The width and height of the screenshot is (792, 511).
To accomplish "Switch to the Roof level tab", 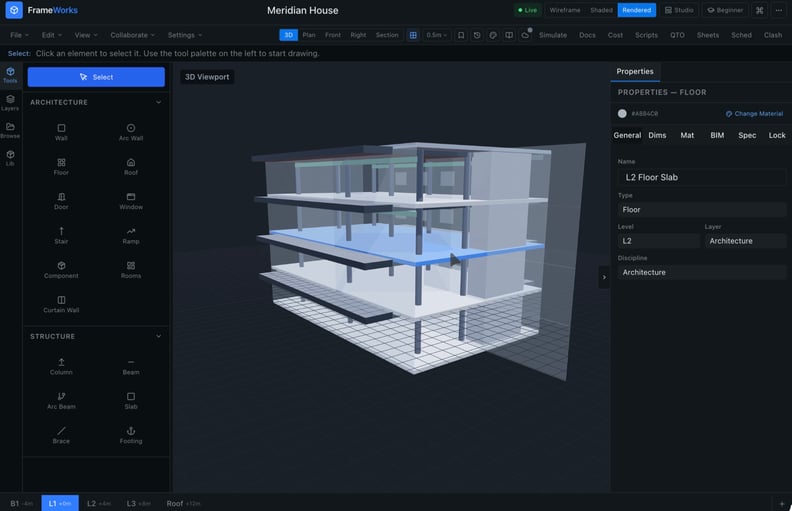I will [183, 503].
